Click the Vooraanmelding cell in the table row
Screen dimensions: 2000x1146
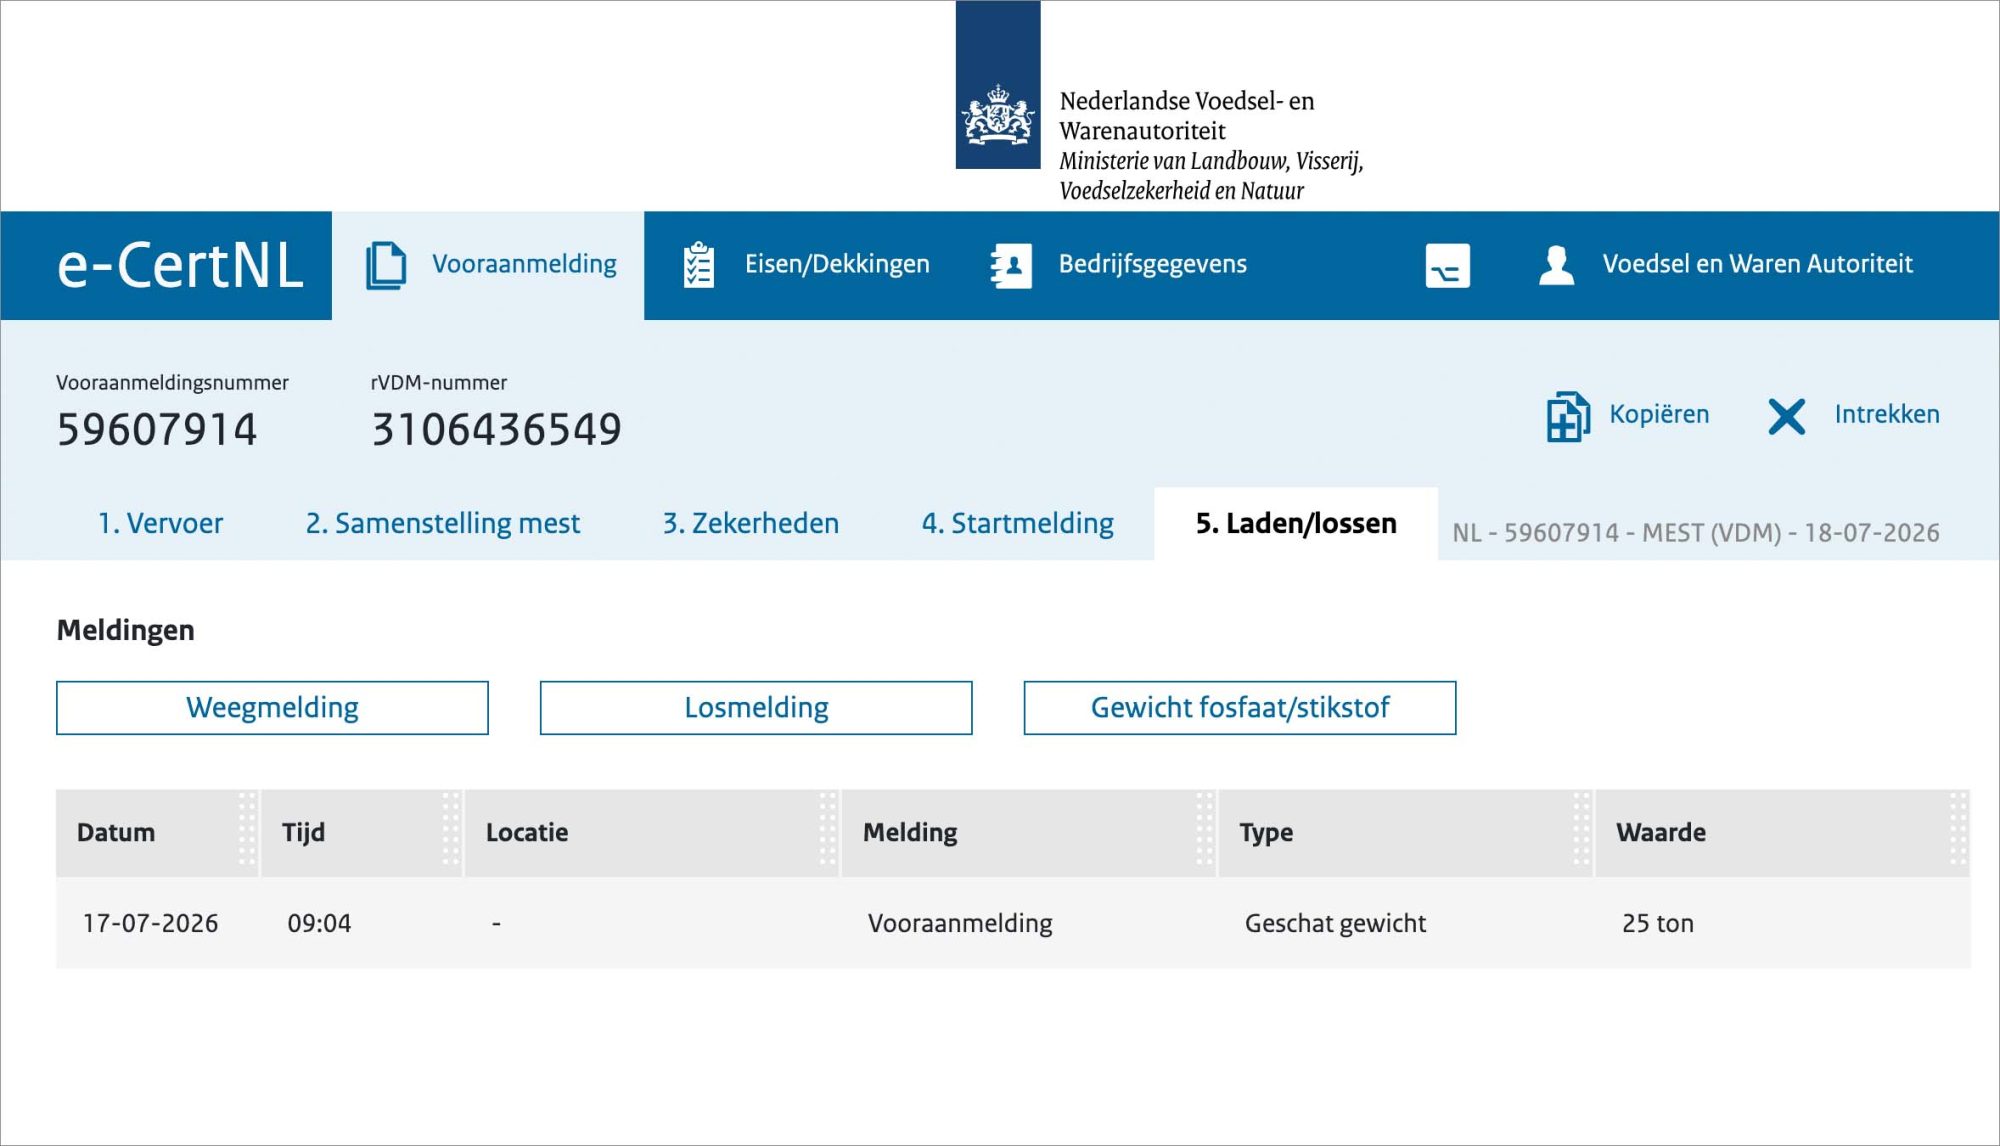(960, 924)
